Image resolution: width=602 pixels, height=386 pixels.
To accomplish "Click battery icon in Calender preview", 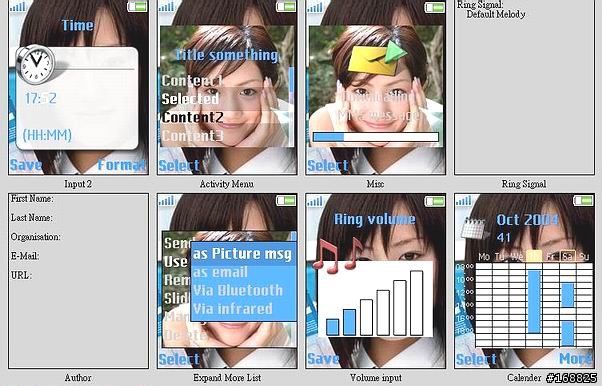I will tap(584, 200).
